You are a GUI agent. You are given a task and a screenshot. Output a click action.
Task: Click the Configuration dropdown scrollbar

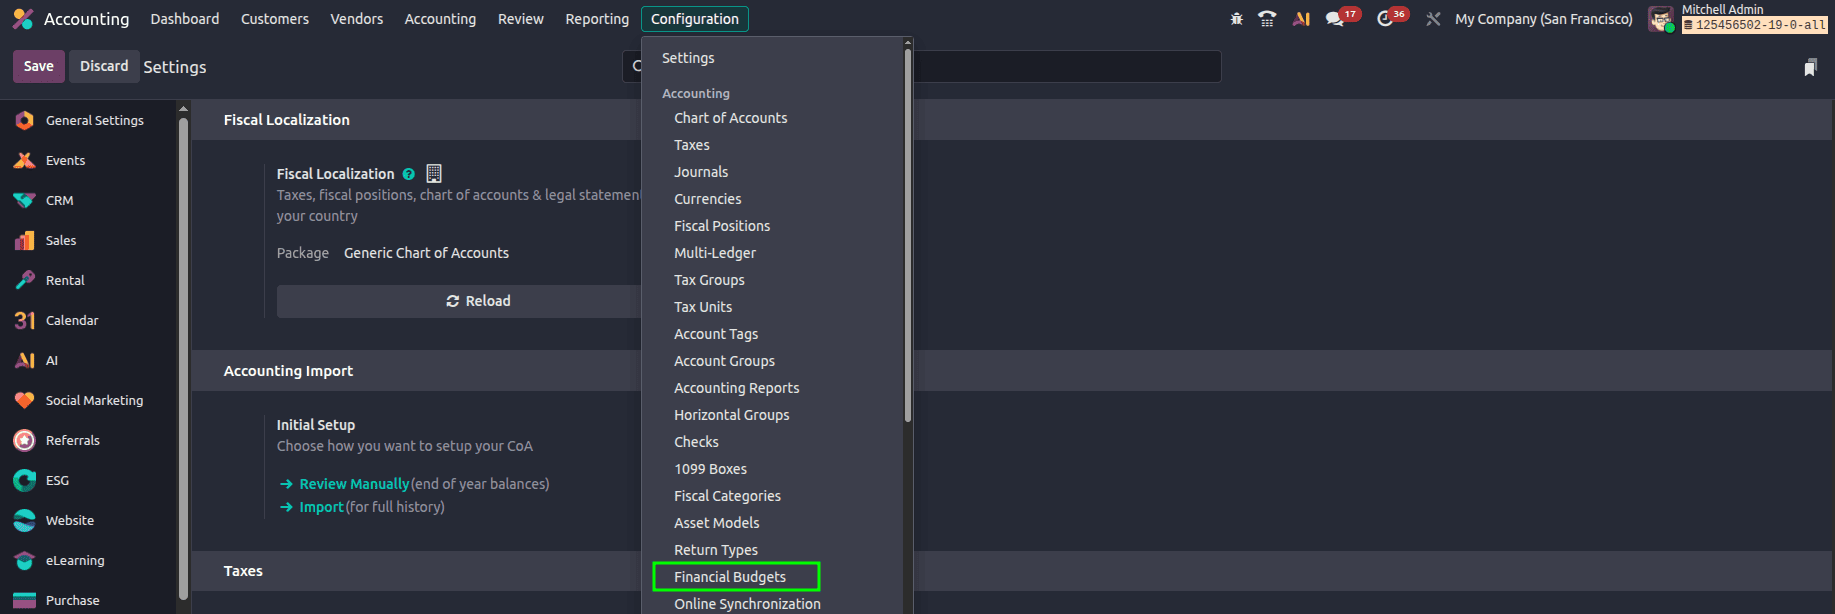[908, 235]
